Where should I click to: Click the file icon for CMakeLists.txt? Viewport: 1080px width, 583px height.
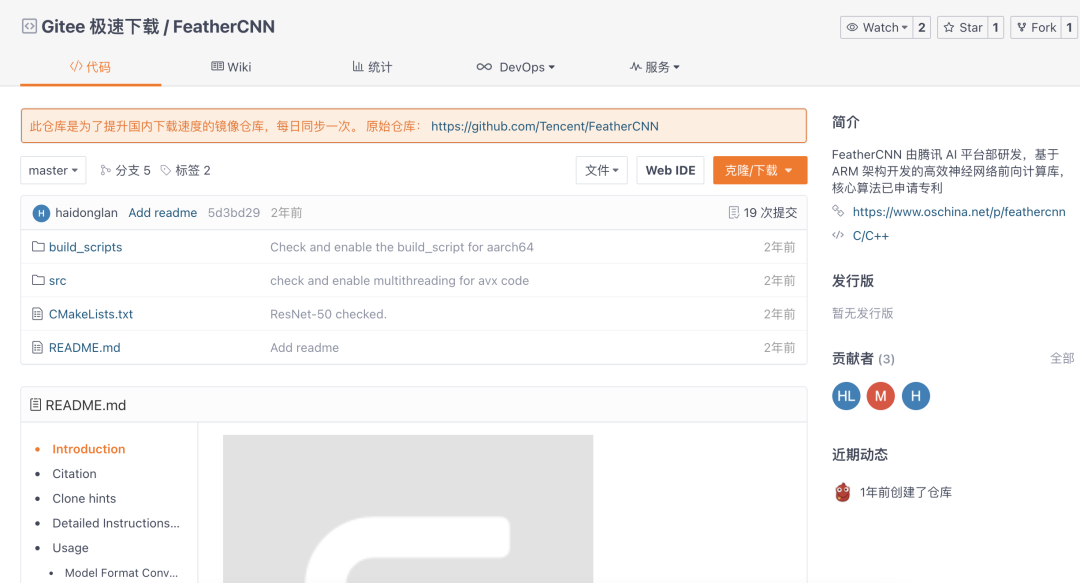[x=37, y=314]
